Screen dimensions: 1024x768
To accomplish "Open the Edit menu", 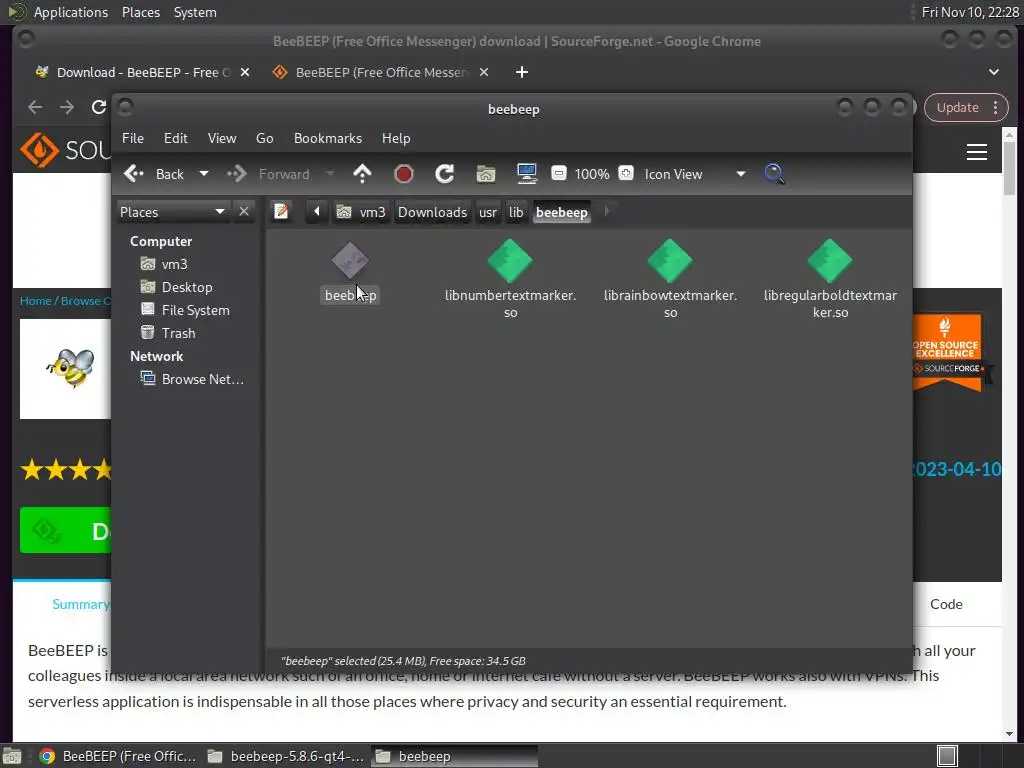I will [x=176, y=138].
